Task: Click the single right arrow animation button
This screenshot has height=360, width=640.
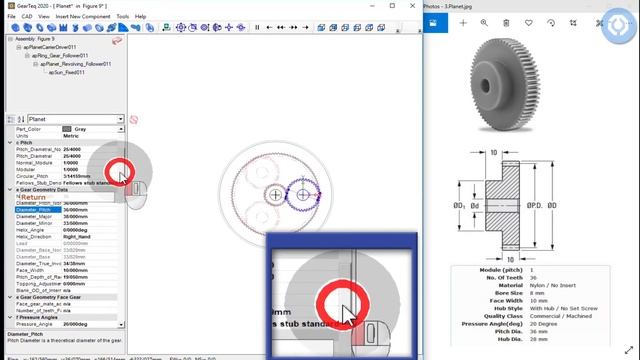Action: [305, 28]
